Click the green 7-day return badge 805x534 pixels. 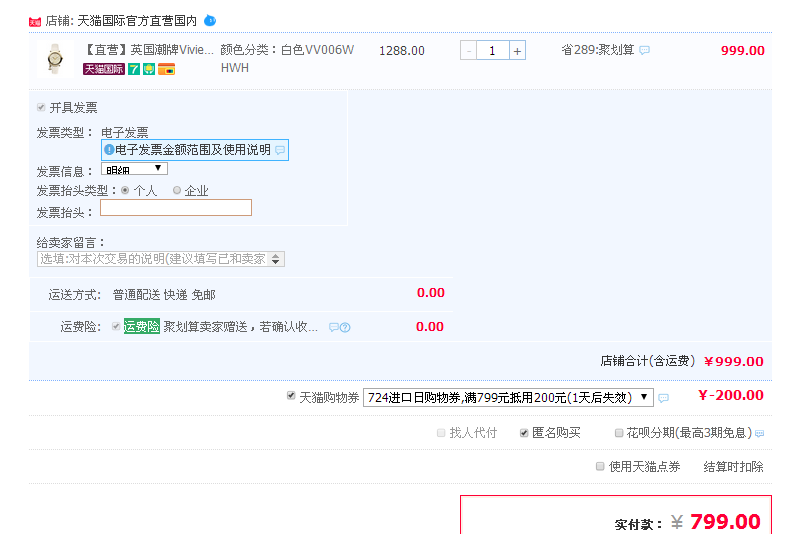pos(134,69)
